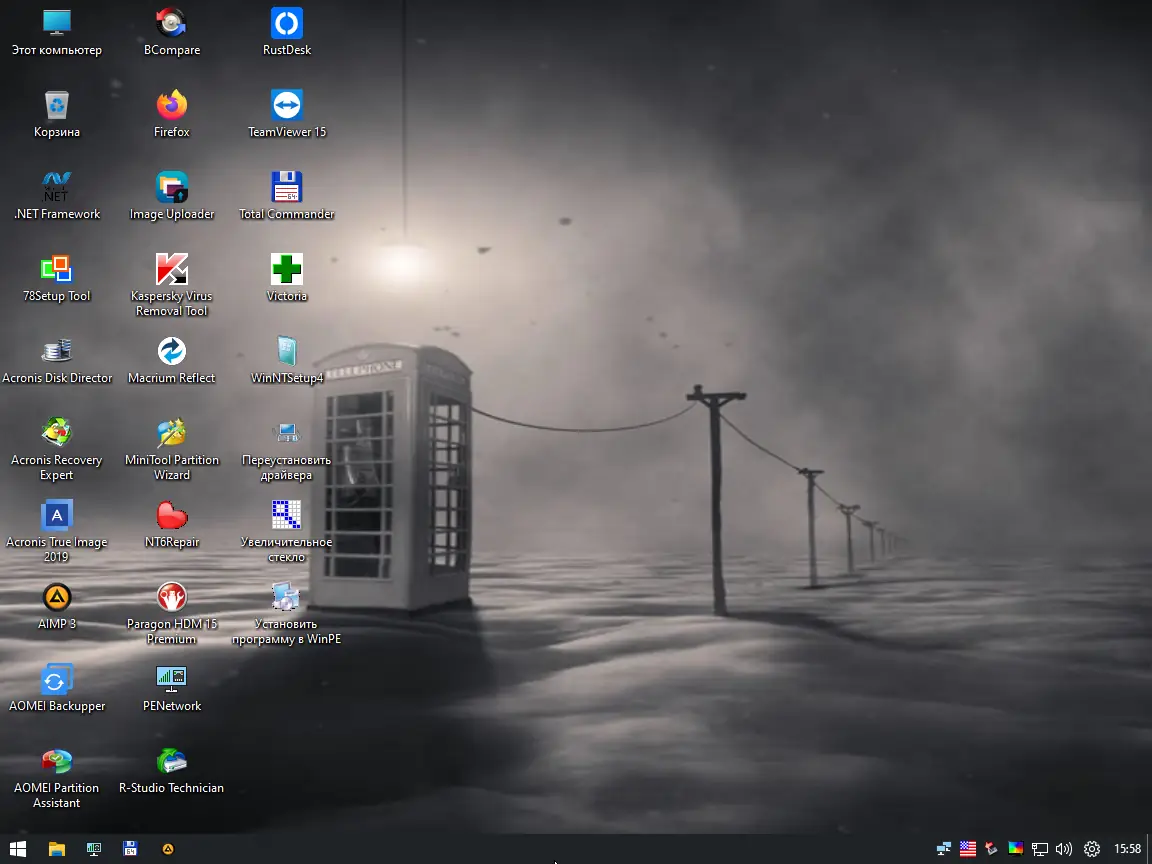The height and width of the screenshot is (864, 1152).
Task: Click the TeamViewer 15 icon
Action: [x=287, y=115]
